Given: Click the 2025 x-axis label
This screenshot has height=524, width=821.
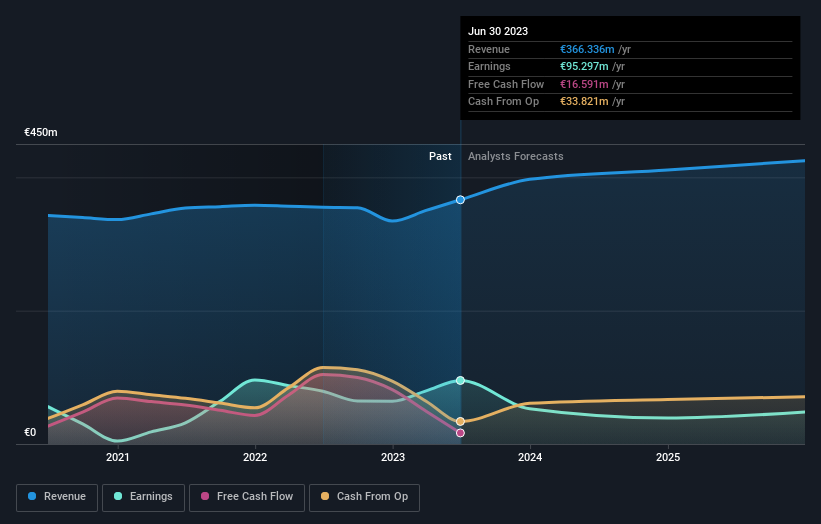Looking at the screenshot, I should pos(668,458).
